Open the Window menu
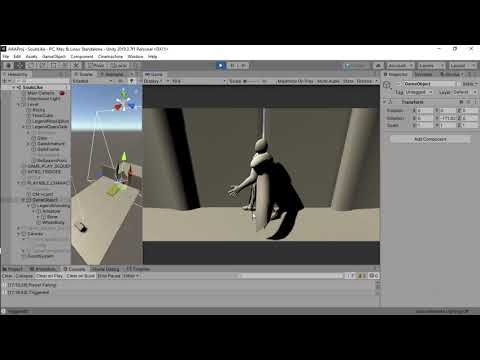 (x=135, y=56)
